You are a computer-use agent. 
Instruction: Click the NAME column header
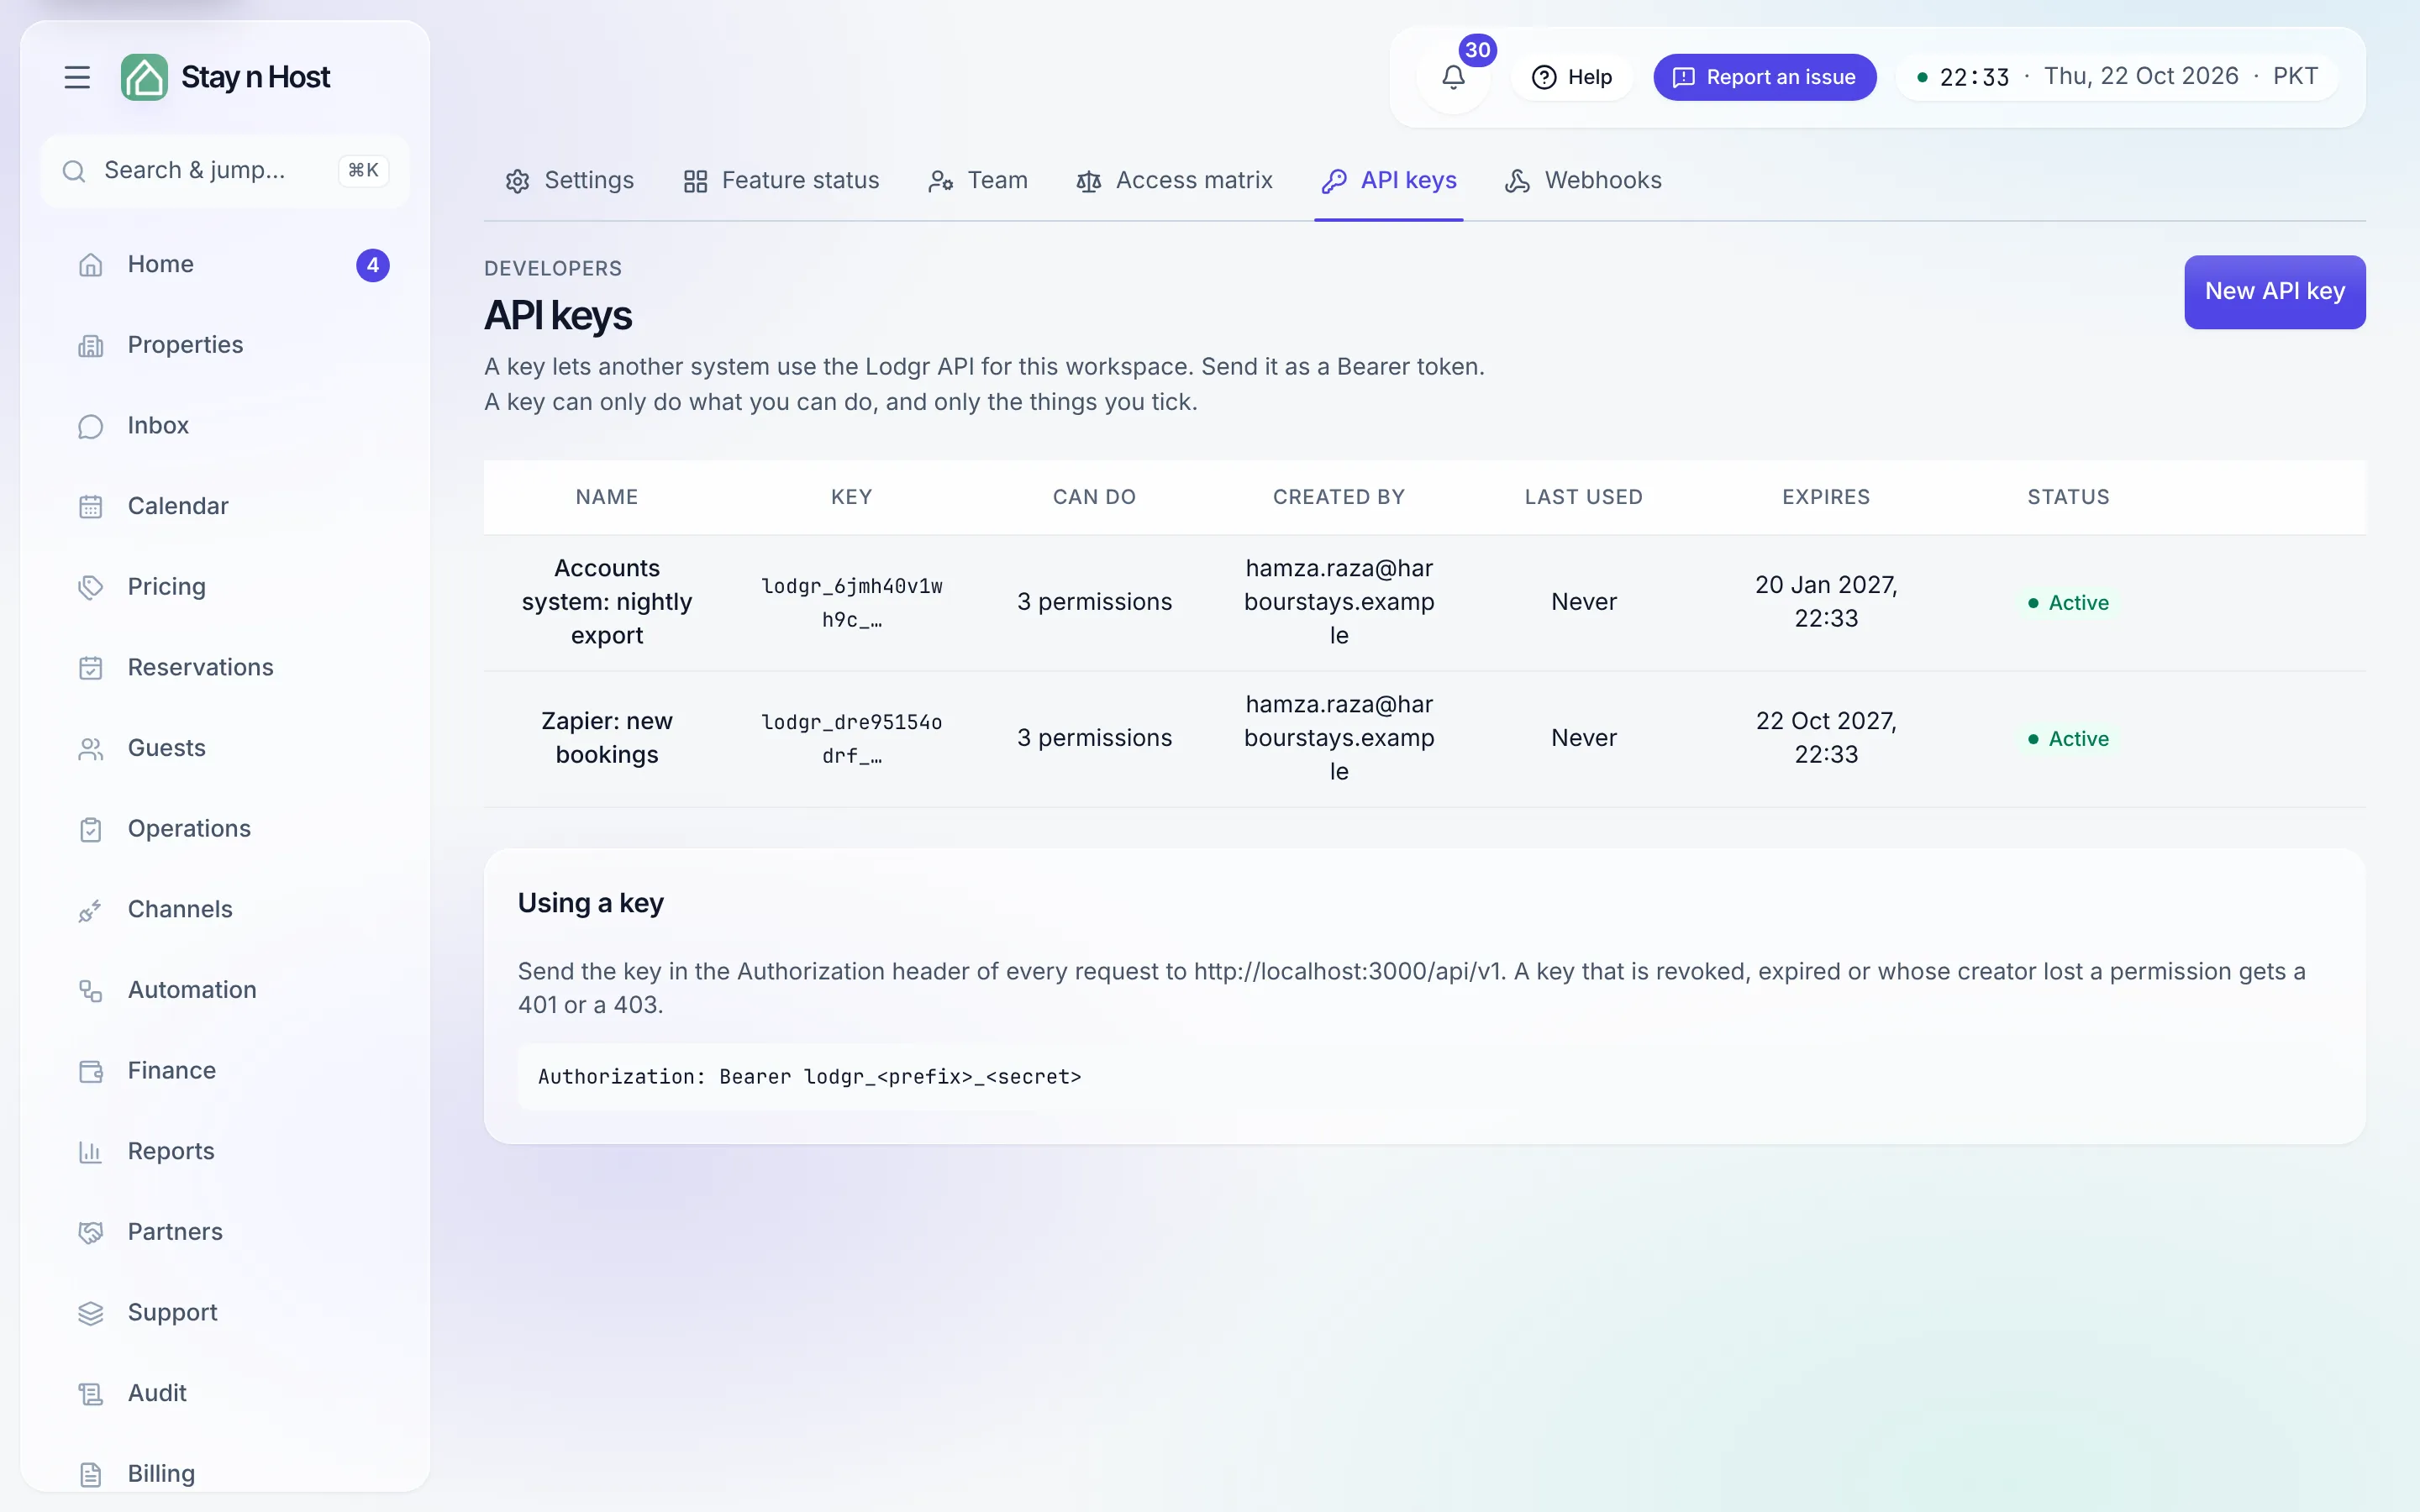coord(607,497)
